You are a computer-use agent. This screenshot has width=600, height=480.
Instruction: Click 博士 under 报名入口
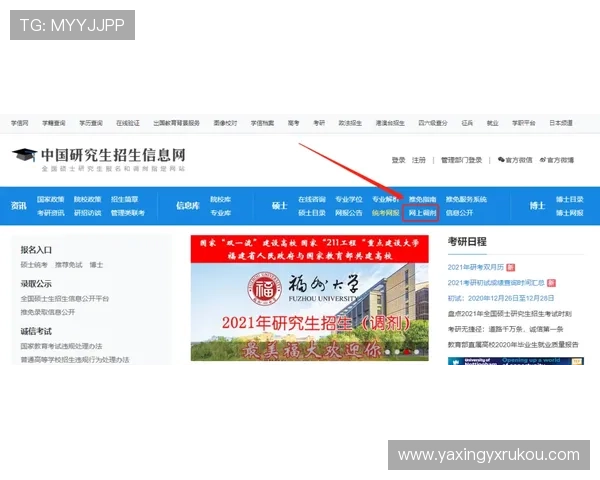[96, 265]
